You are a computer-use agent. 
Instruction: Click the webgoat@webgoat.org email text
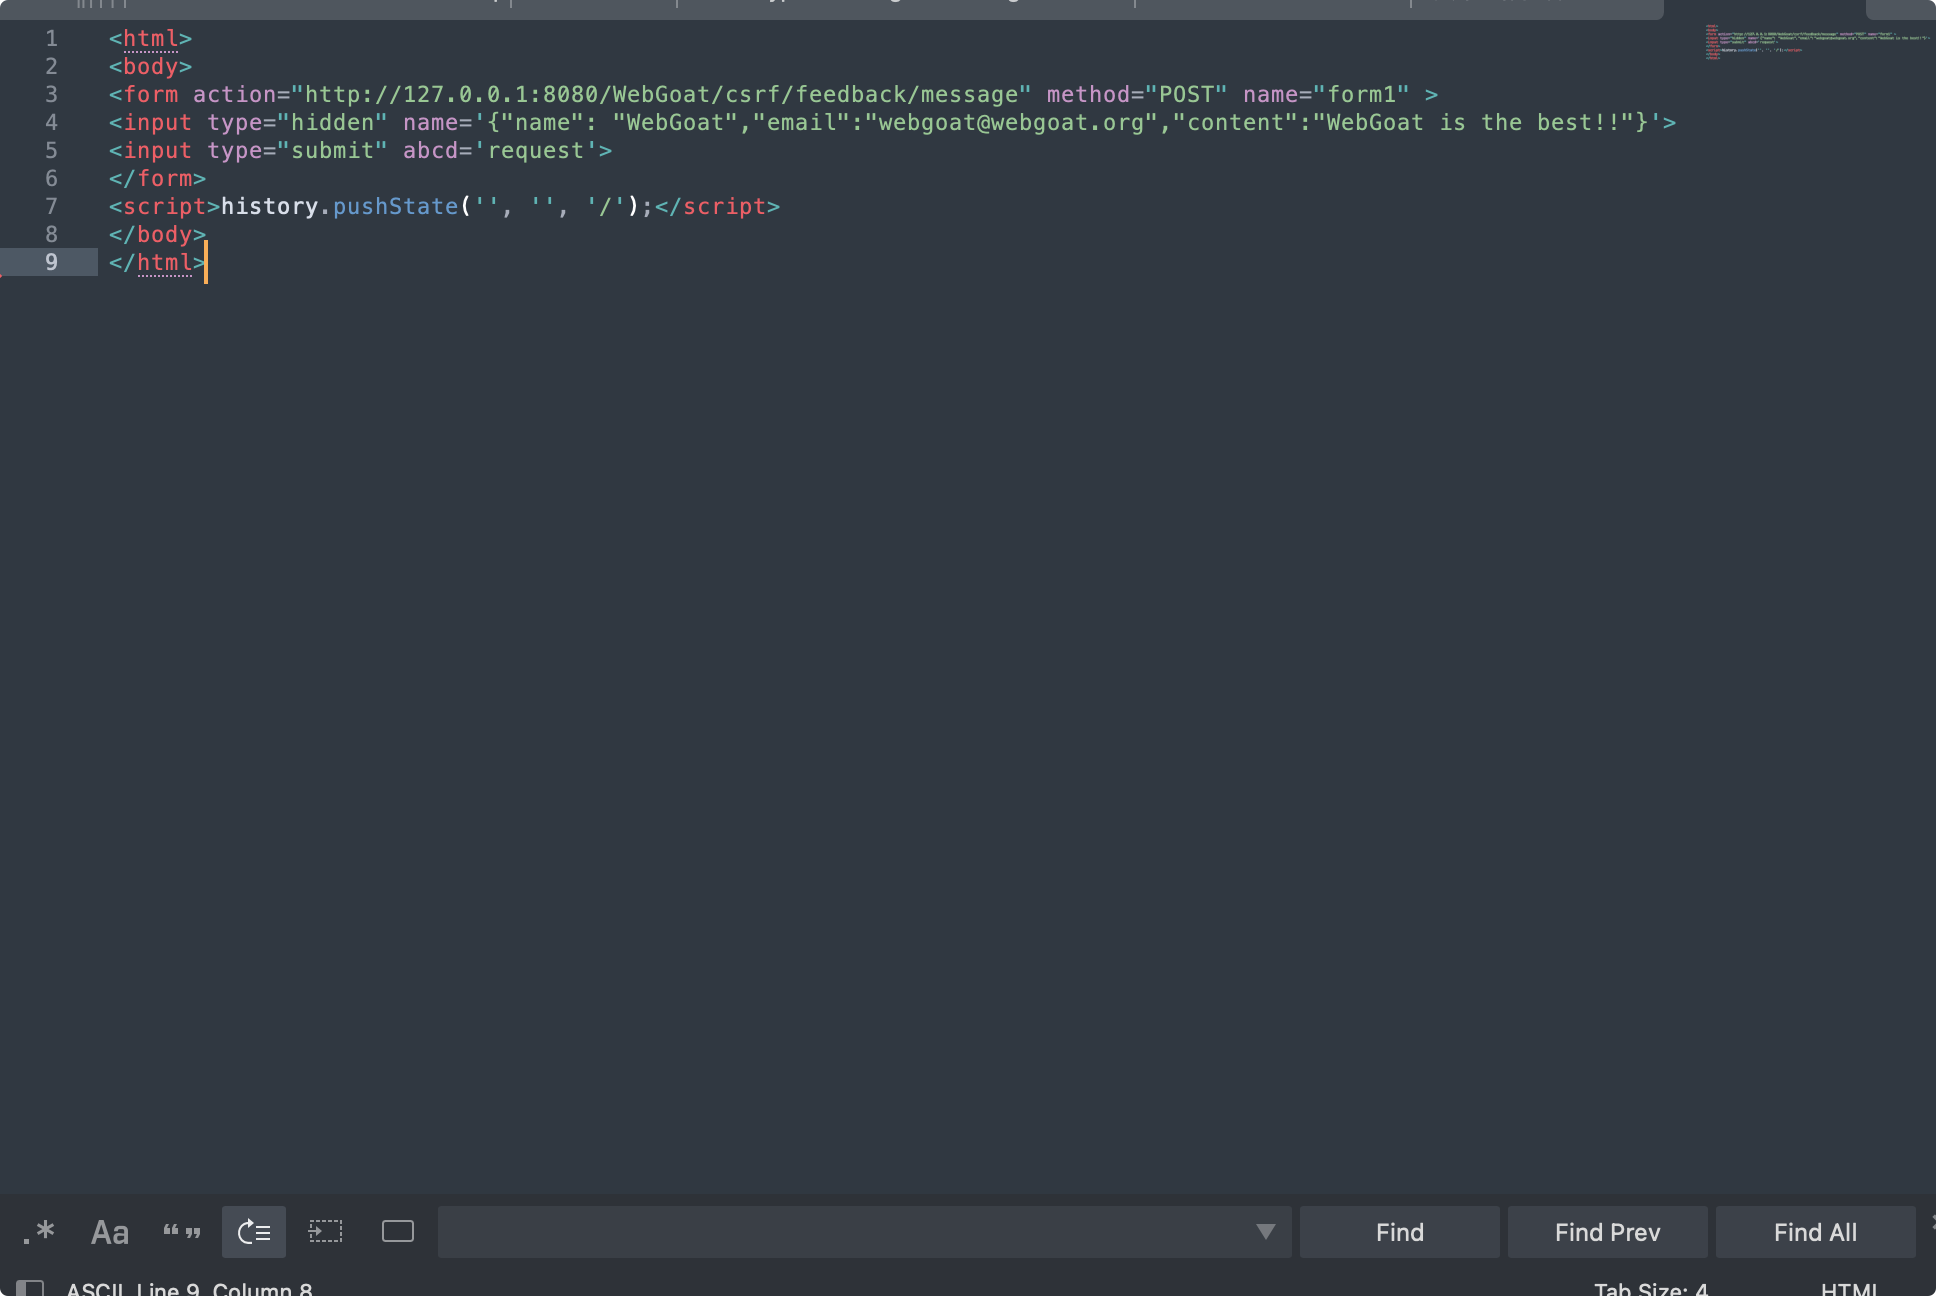pos(1011,122)
